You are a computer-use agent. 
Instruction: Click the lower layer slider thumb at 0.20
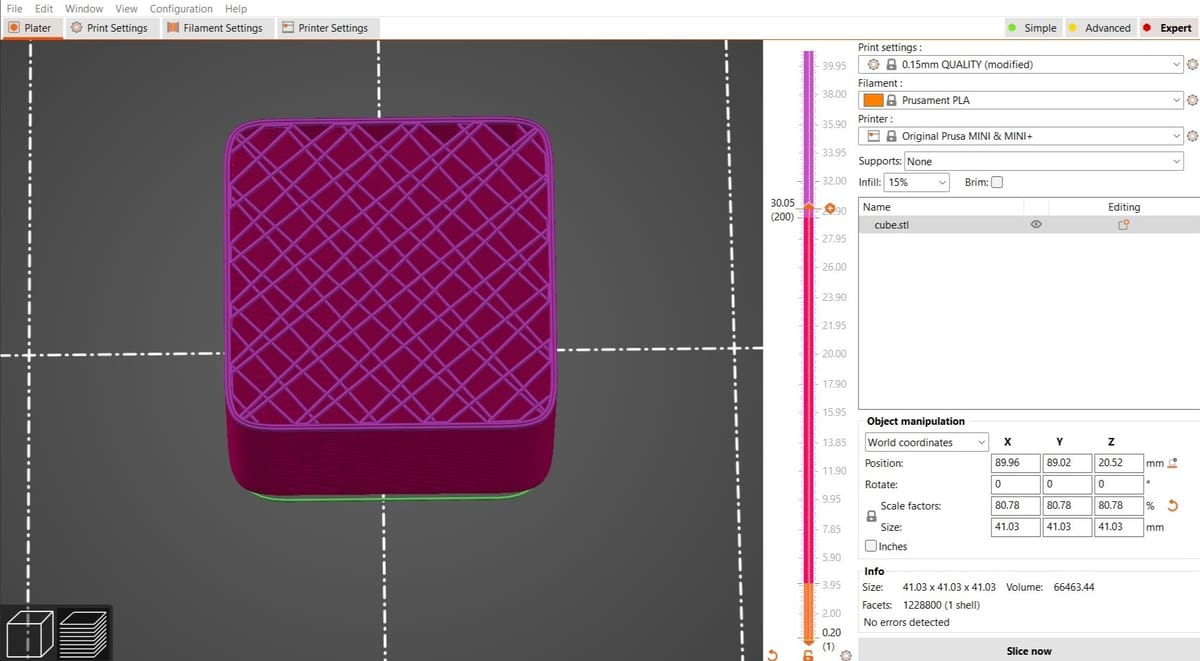[809, 641]
